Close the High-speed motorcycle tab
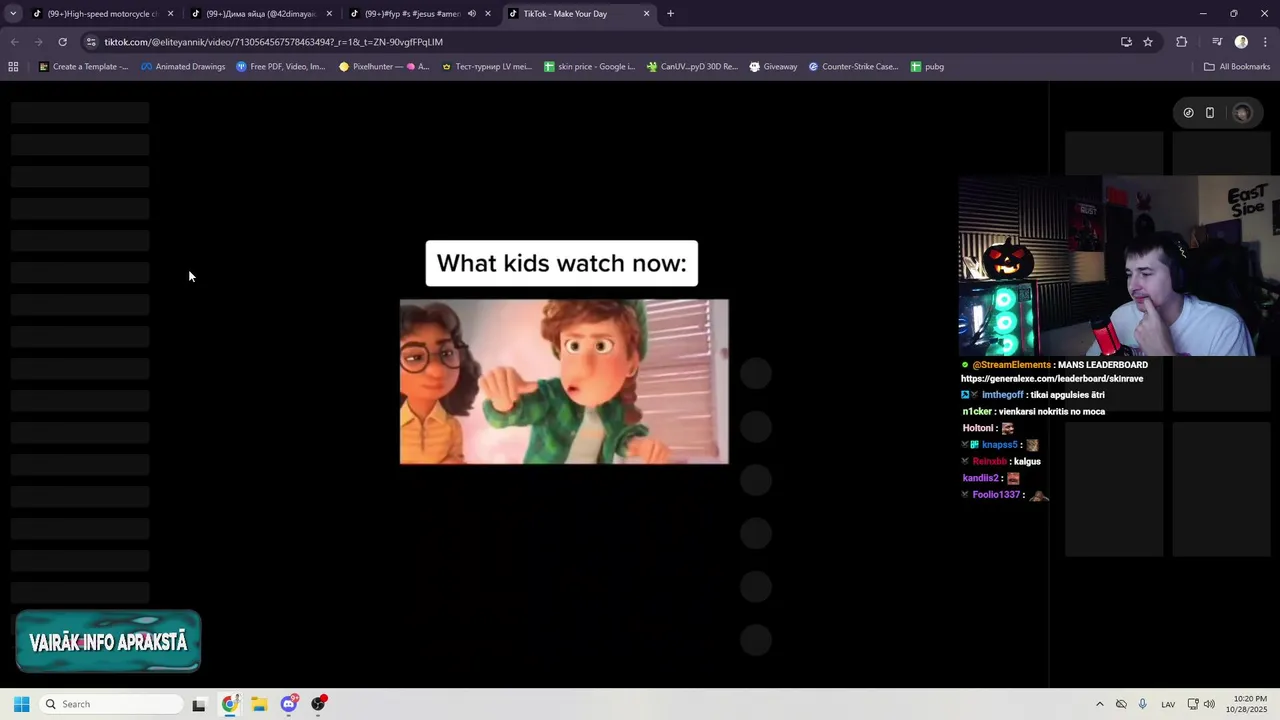The image size is (1280, 720). 170,14
